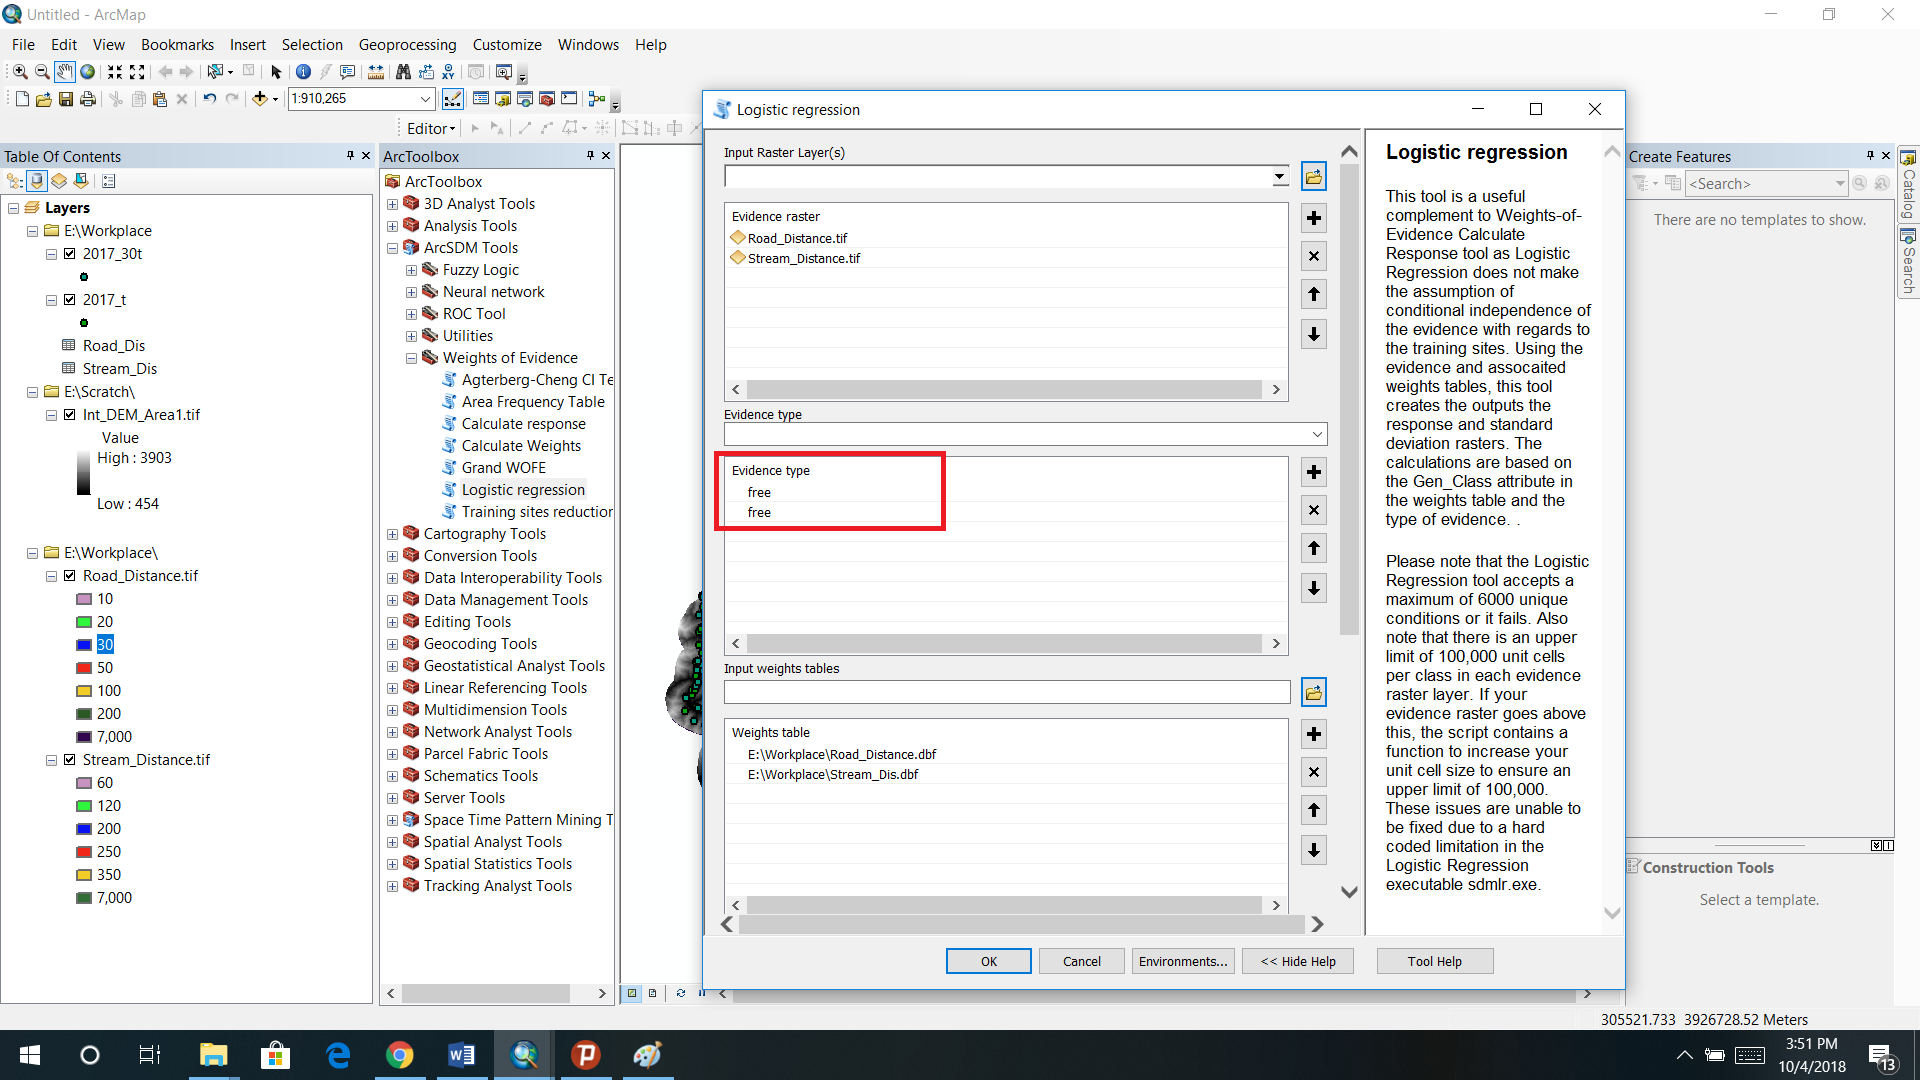1920x1080 pixels.
Task: Open the Python window
Action: pos(569,99)
